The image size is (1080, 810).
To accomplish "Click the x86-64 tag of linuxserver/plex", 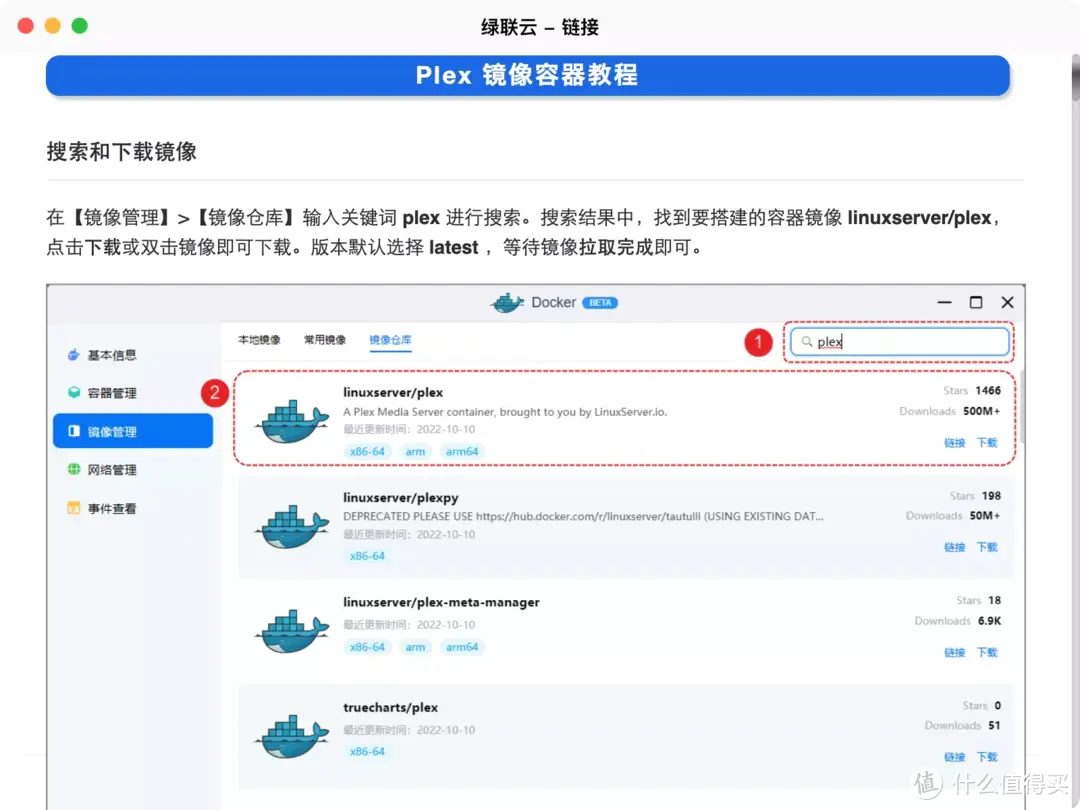I will 367,452.
